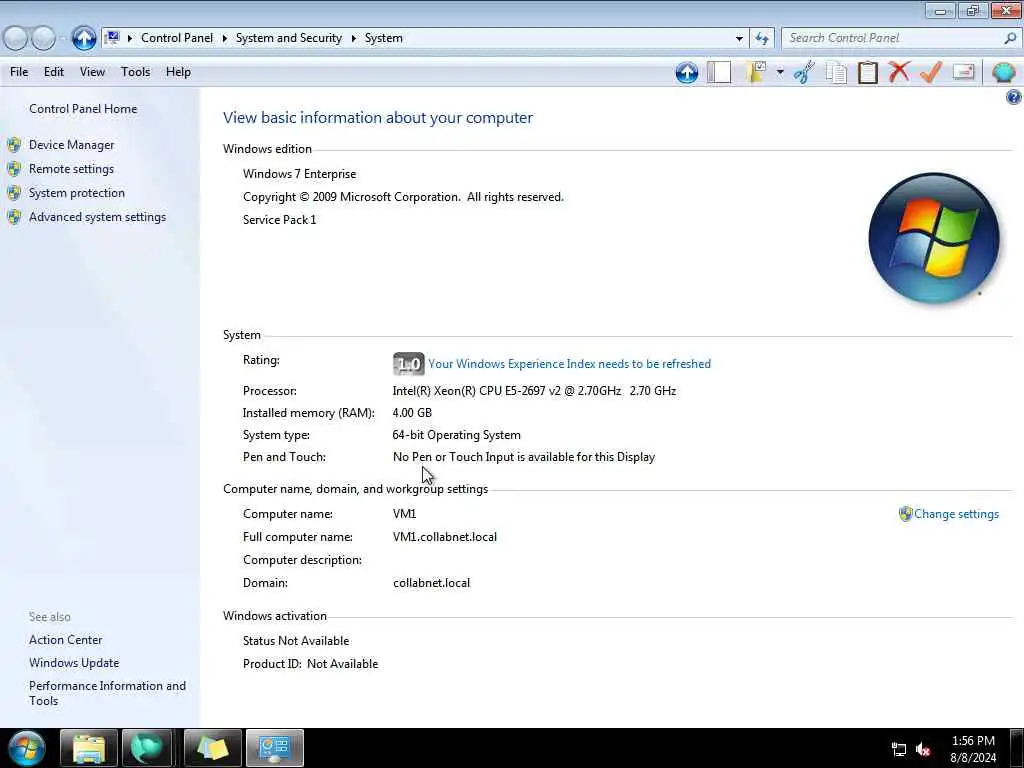1024x768 pixels.
Task: Click the Cut scissors icon
Action: pyautogui.click(x=805, y=72)
